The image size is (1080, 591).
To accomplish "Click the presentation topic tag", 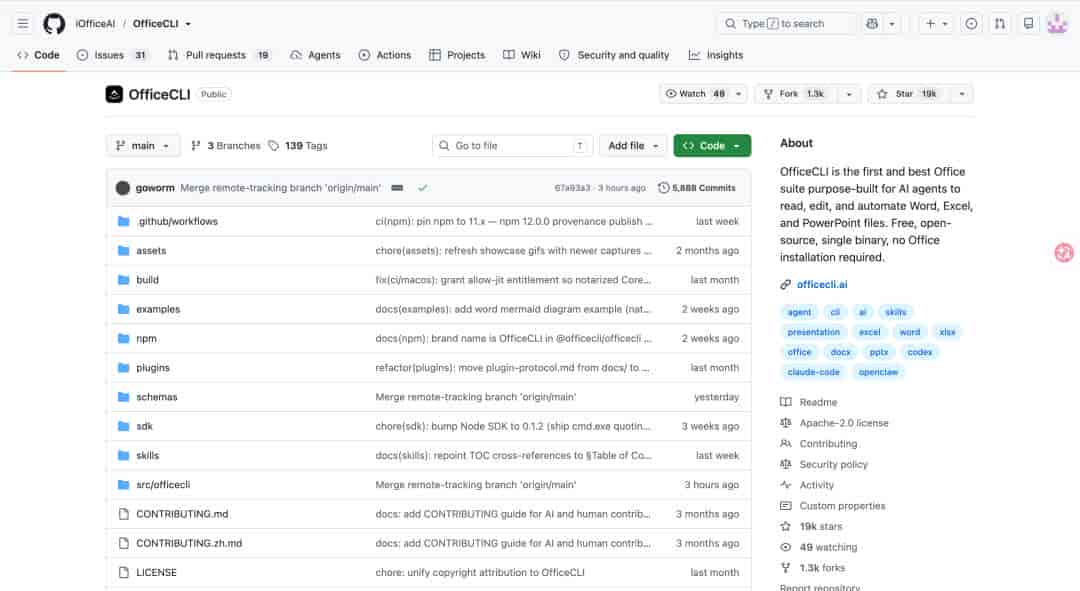I will tap(813, 332).
